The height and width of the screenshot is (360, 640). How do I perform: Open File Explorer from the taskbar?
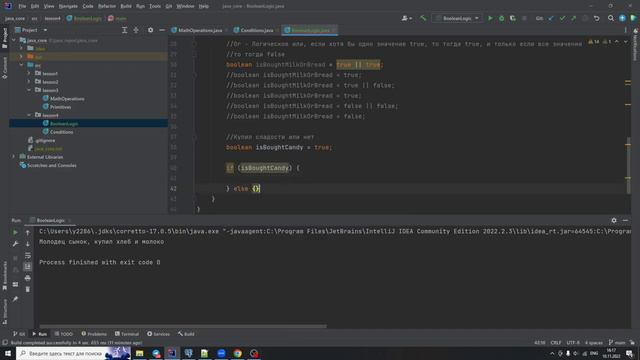[x=140, y=353]
